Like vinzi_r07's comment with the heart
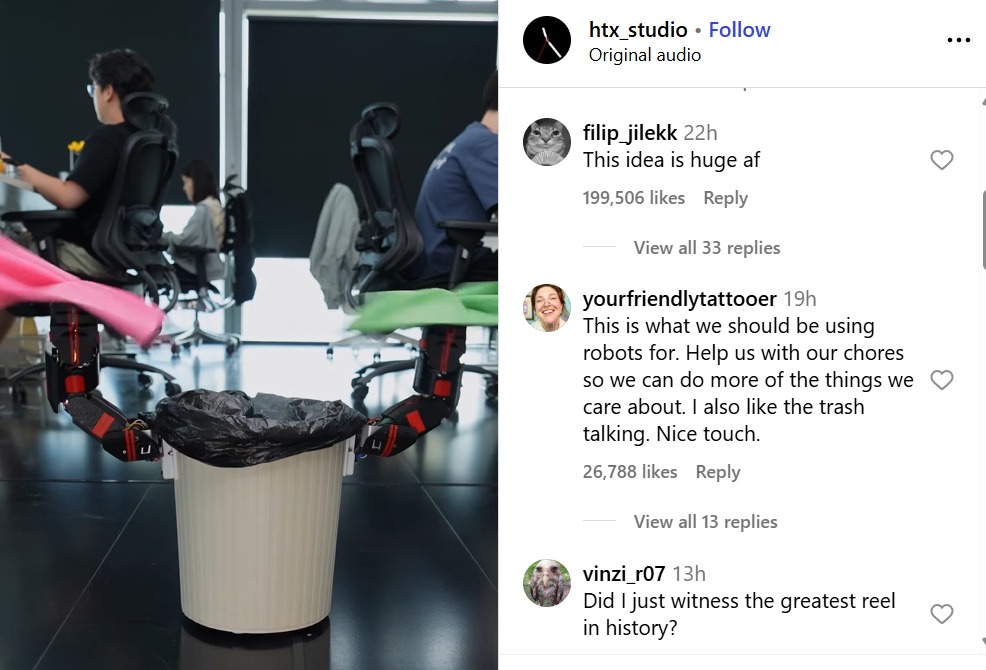This screenshot has height=670, width=986. point(941,614)
